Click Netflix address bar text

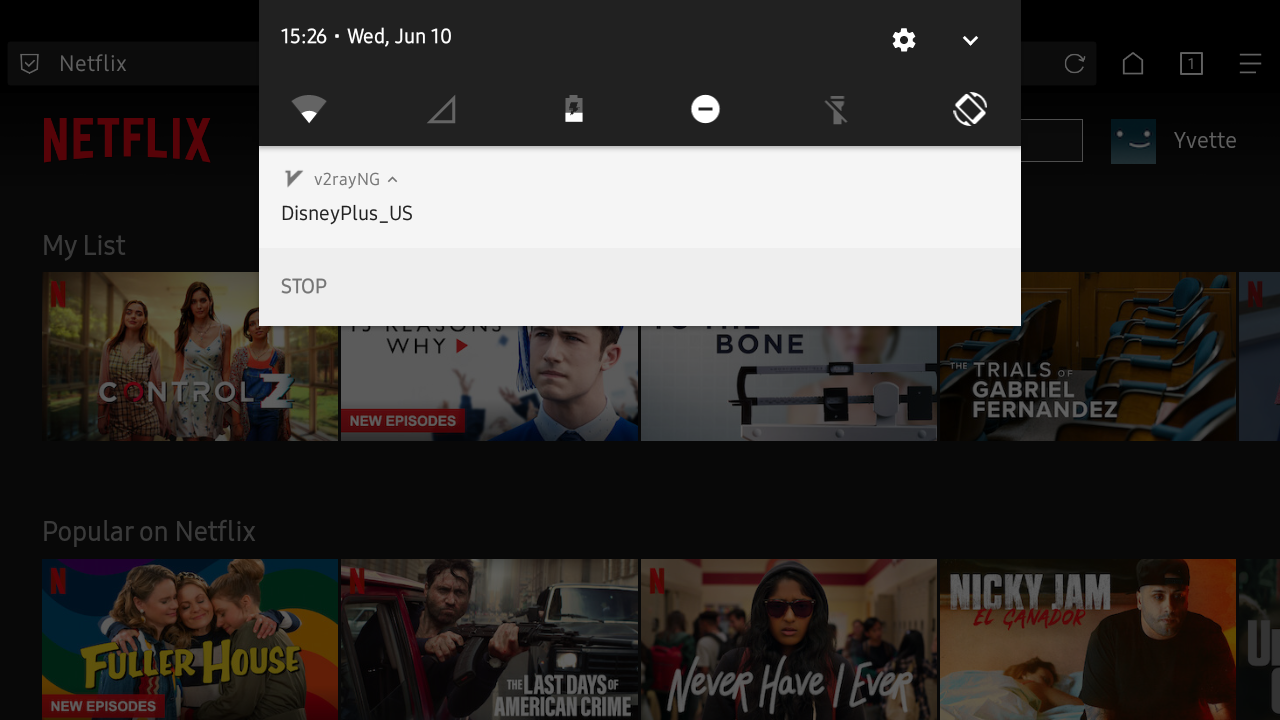pos(93,64)
